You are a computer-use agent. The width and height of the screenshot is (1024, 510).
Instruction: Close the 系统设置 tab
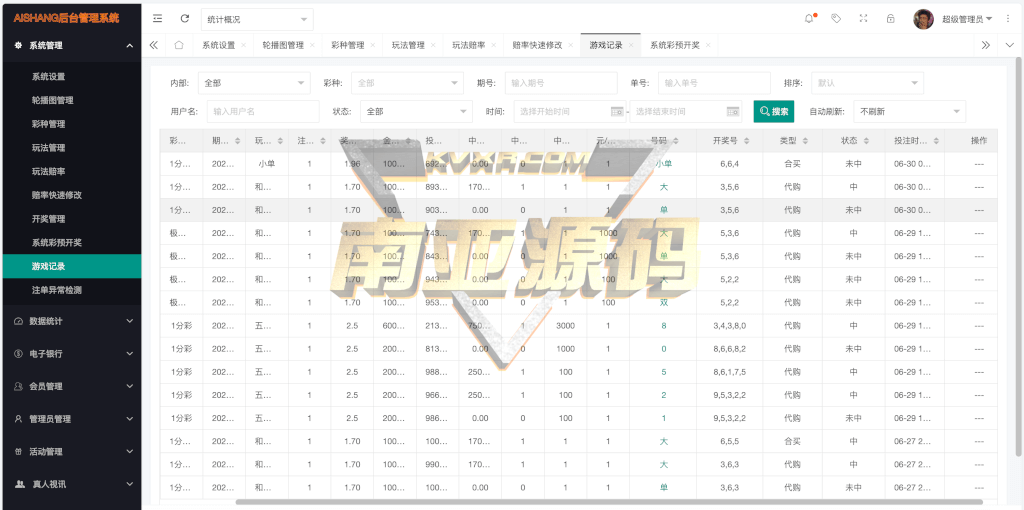244,45
